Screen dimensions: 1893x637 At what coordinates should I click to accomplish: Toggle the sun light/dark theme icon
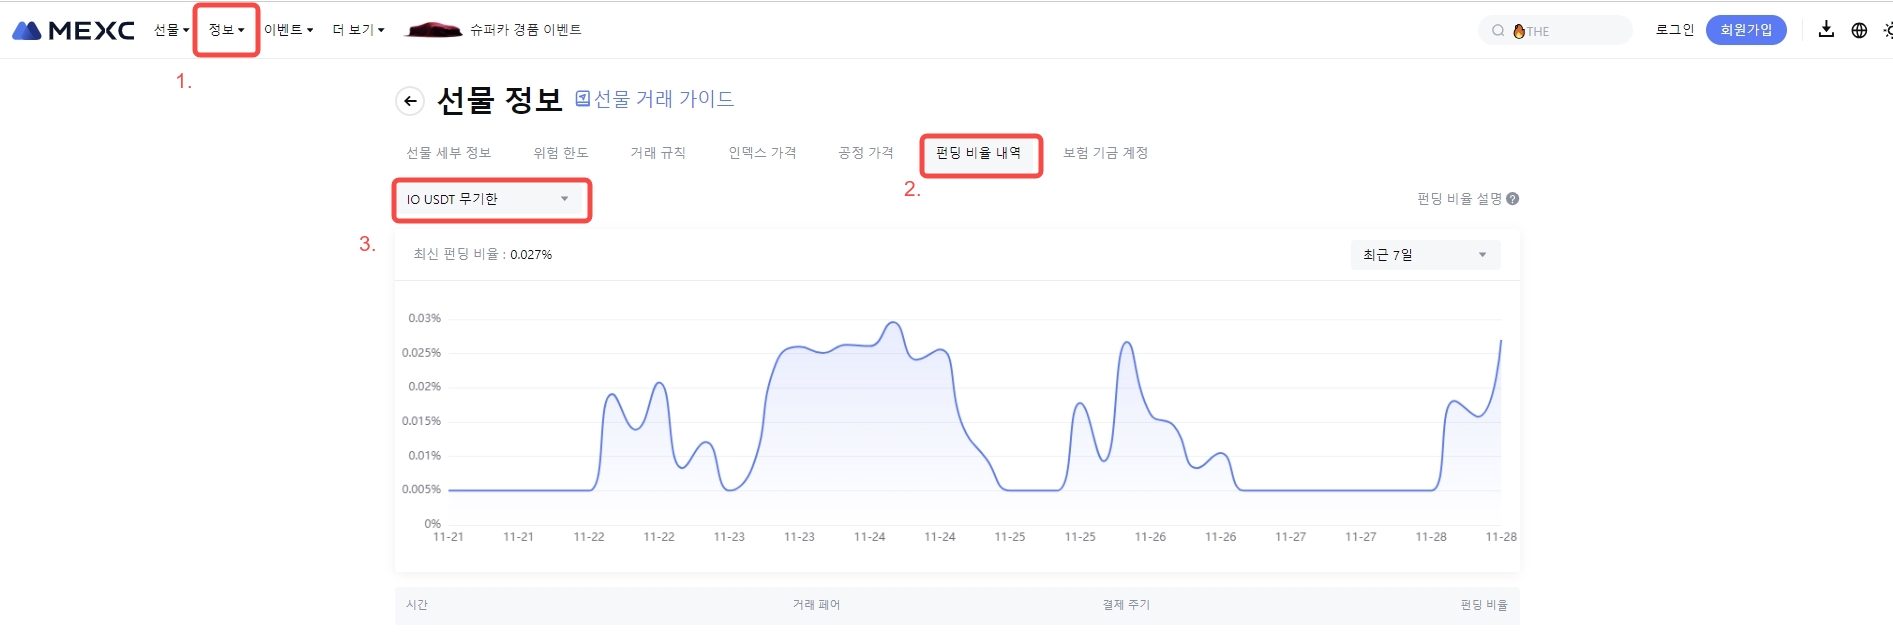[x=1887, y=30]
